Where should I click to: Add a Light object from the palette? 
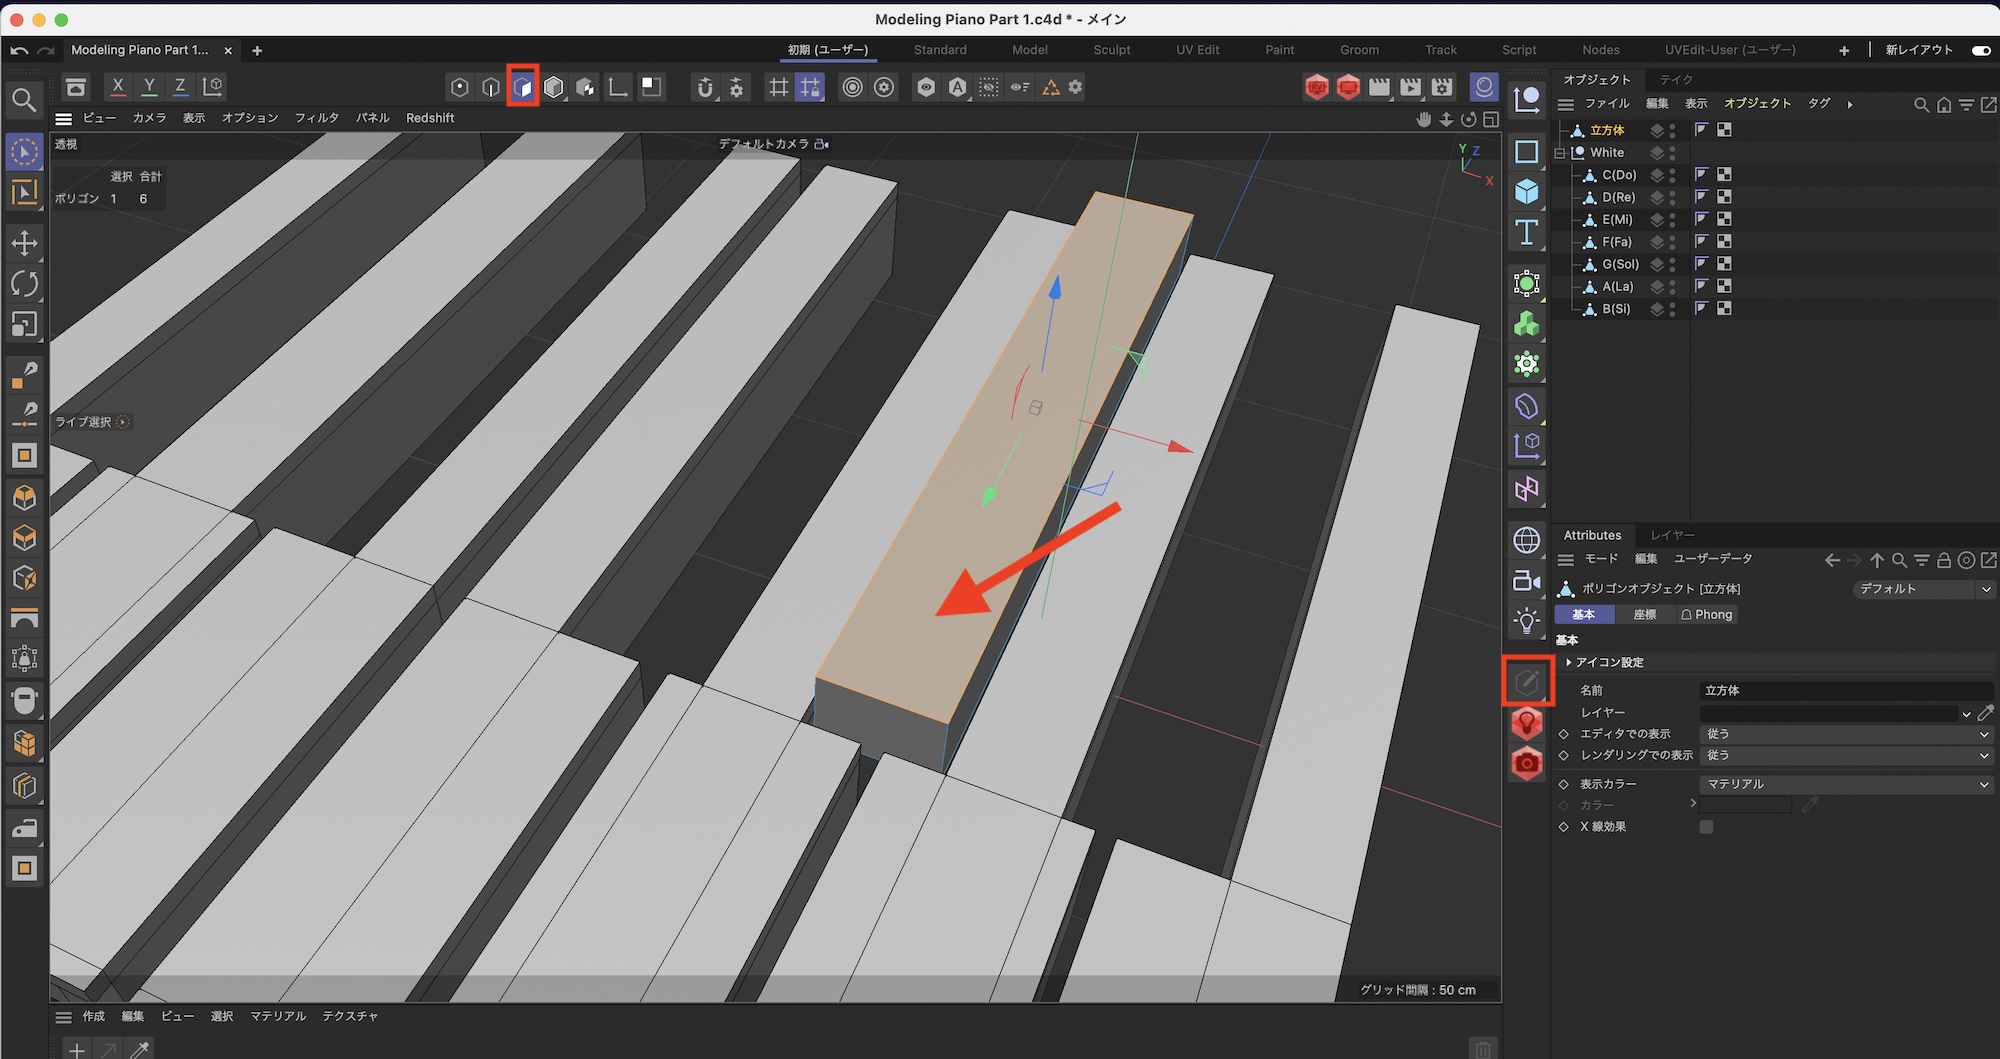point(1526,621)
